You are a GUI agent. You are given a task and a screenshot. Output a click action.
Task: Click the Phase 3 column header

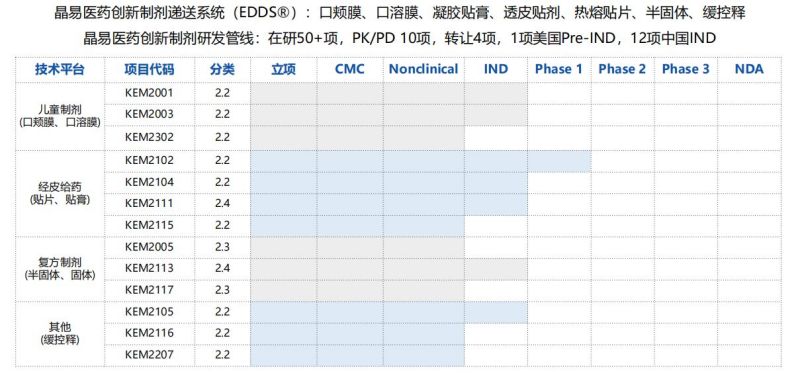[686, 69]
